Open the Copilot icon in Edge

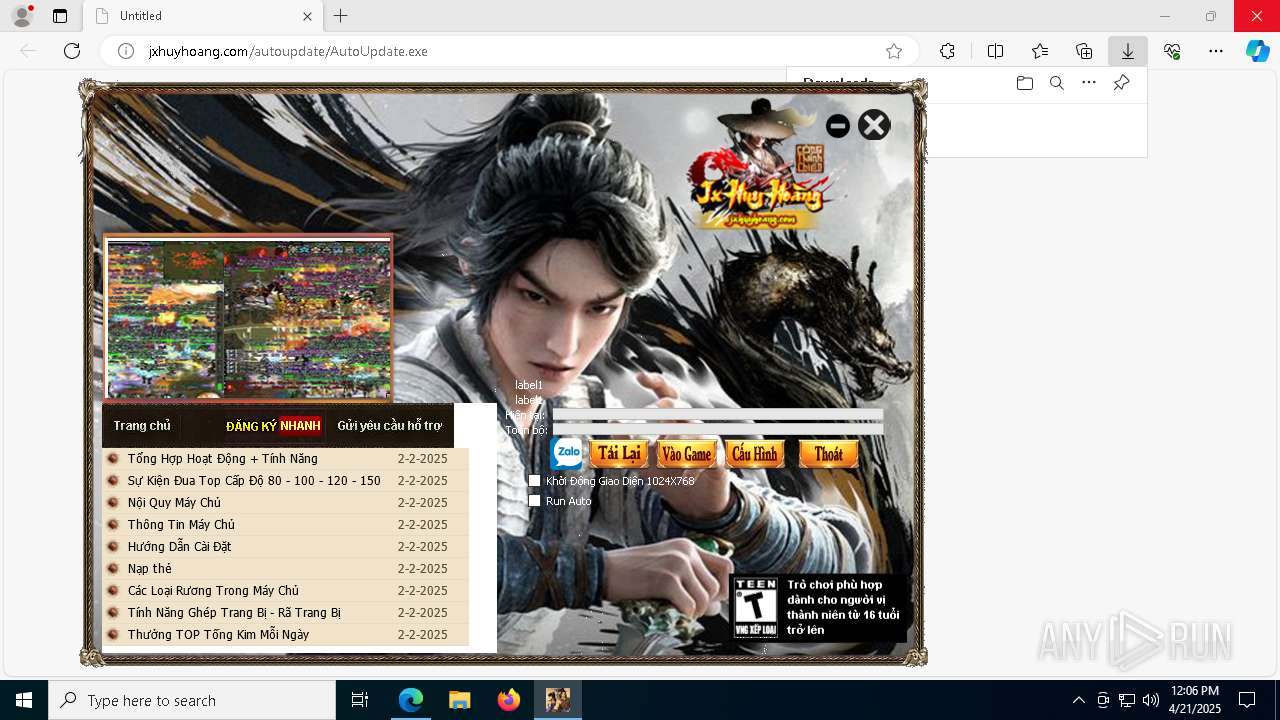pos(1258,51)
